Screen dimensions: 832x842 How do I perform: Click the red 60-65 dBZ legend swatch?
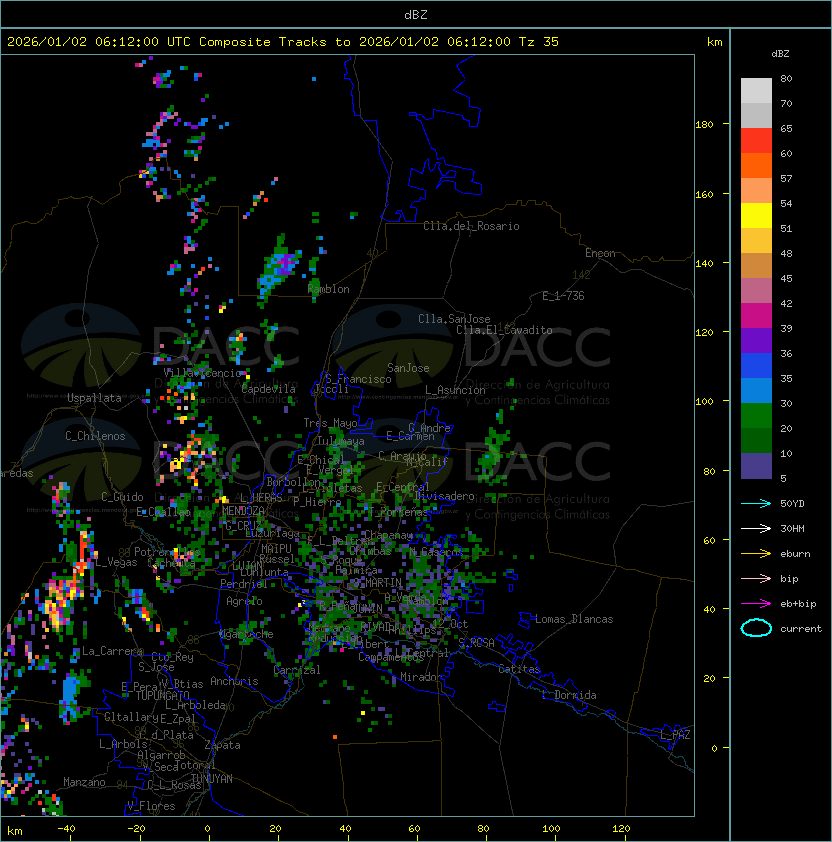click(x=756, y=141)
